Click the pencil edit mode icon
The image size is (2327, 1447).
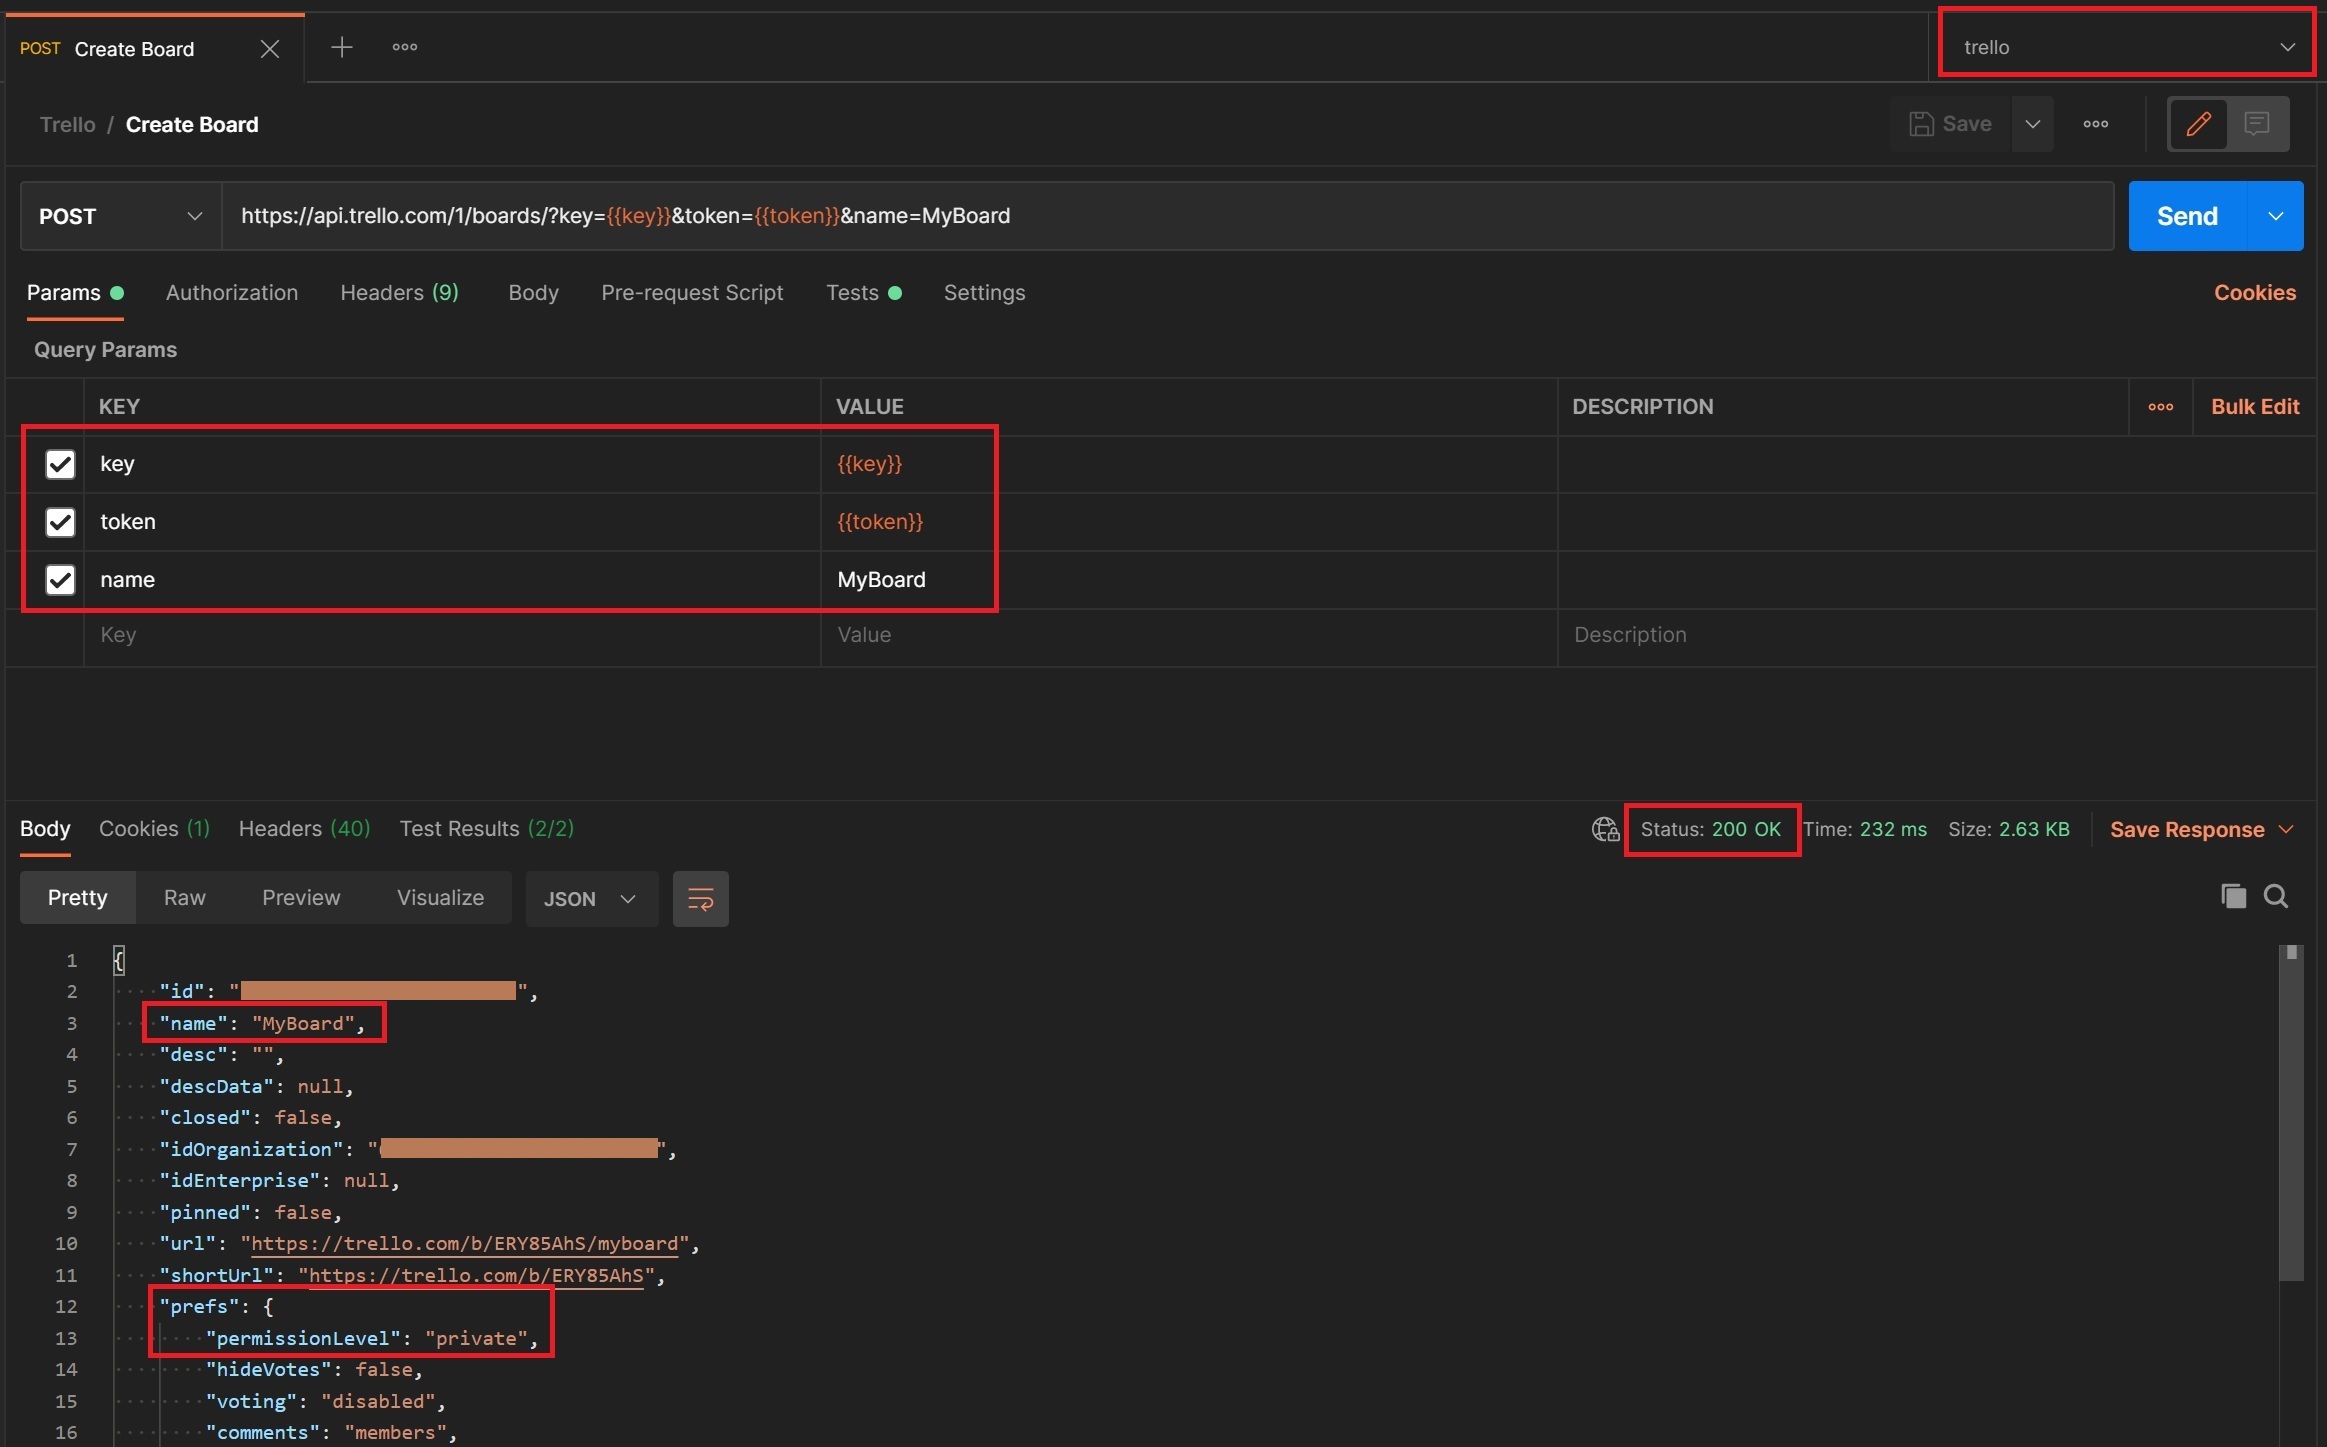[2198, 124]
